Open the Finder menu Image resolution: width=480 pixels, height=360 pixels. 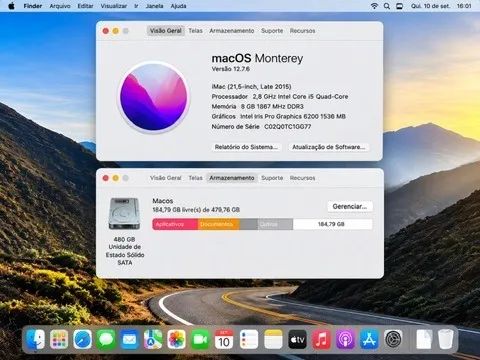tap(33, 6)
